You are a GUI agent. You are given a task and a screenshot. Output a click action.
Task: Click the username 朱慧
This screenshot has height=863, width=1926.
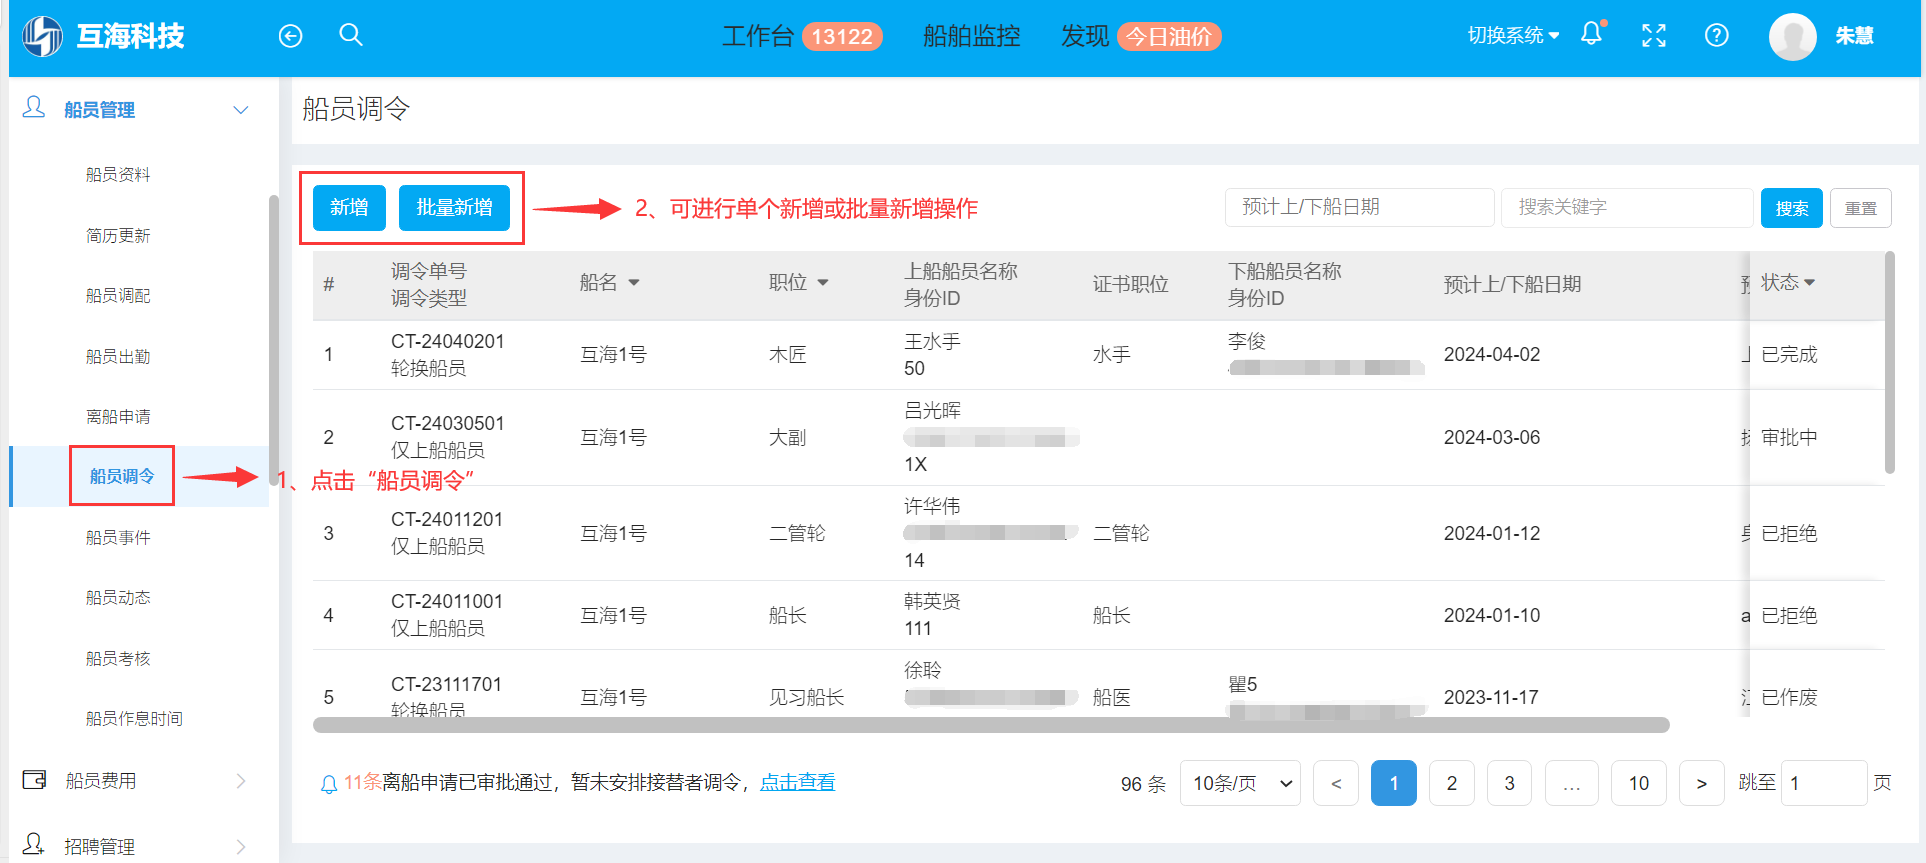1854,37
